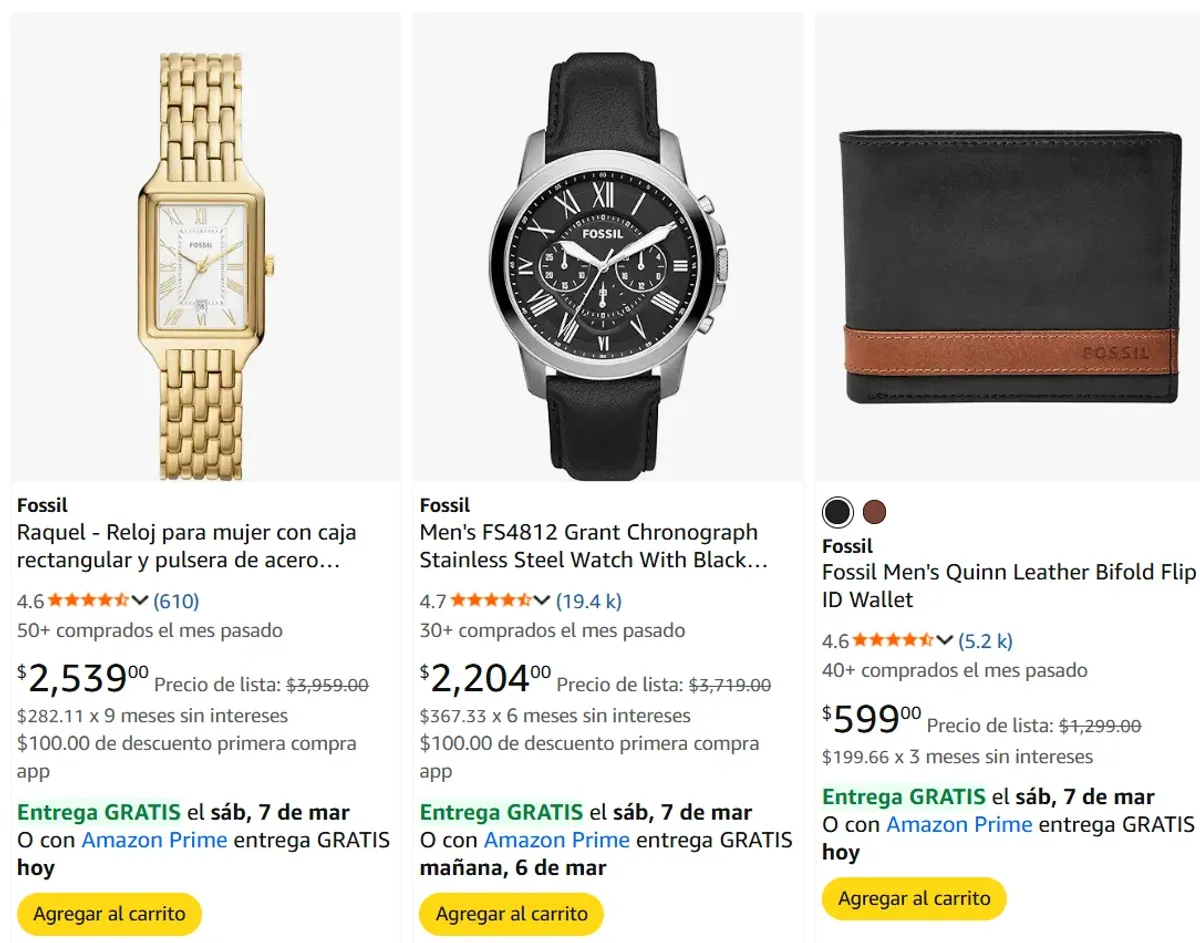Open the (610) reviews link for the Raquel watch
1200x943 pixels.
click(175, 601)
